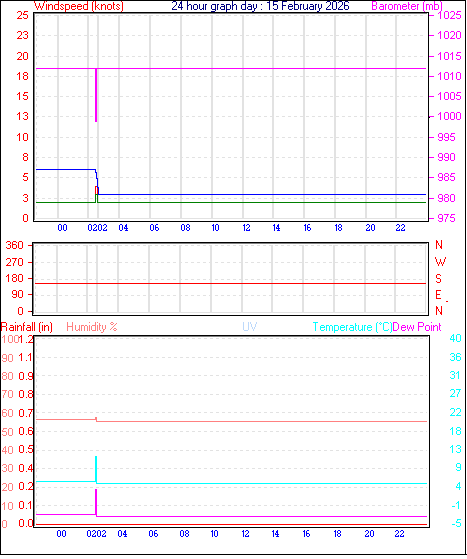Click the 8 knots windspeed axis value

coord(25,157)
